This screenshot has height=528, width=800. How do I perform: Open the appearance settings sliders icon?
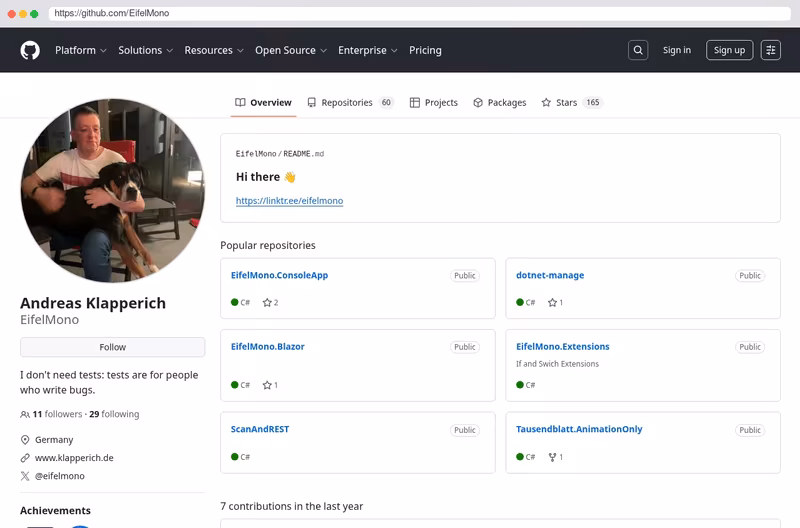(770, 50)
